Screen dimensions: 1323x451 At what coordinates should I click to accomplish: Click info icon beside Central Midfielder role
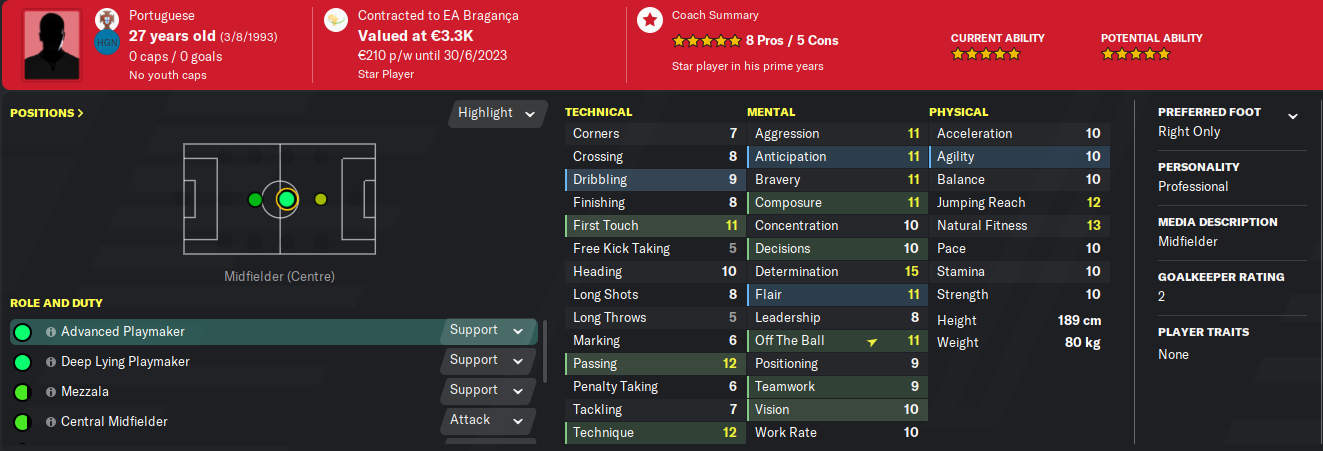click(51, 422)
